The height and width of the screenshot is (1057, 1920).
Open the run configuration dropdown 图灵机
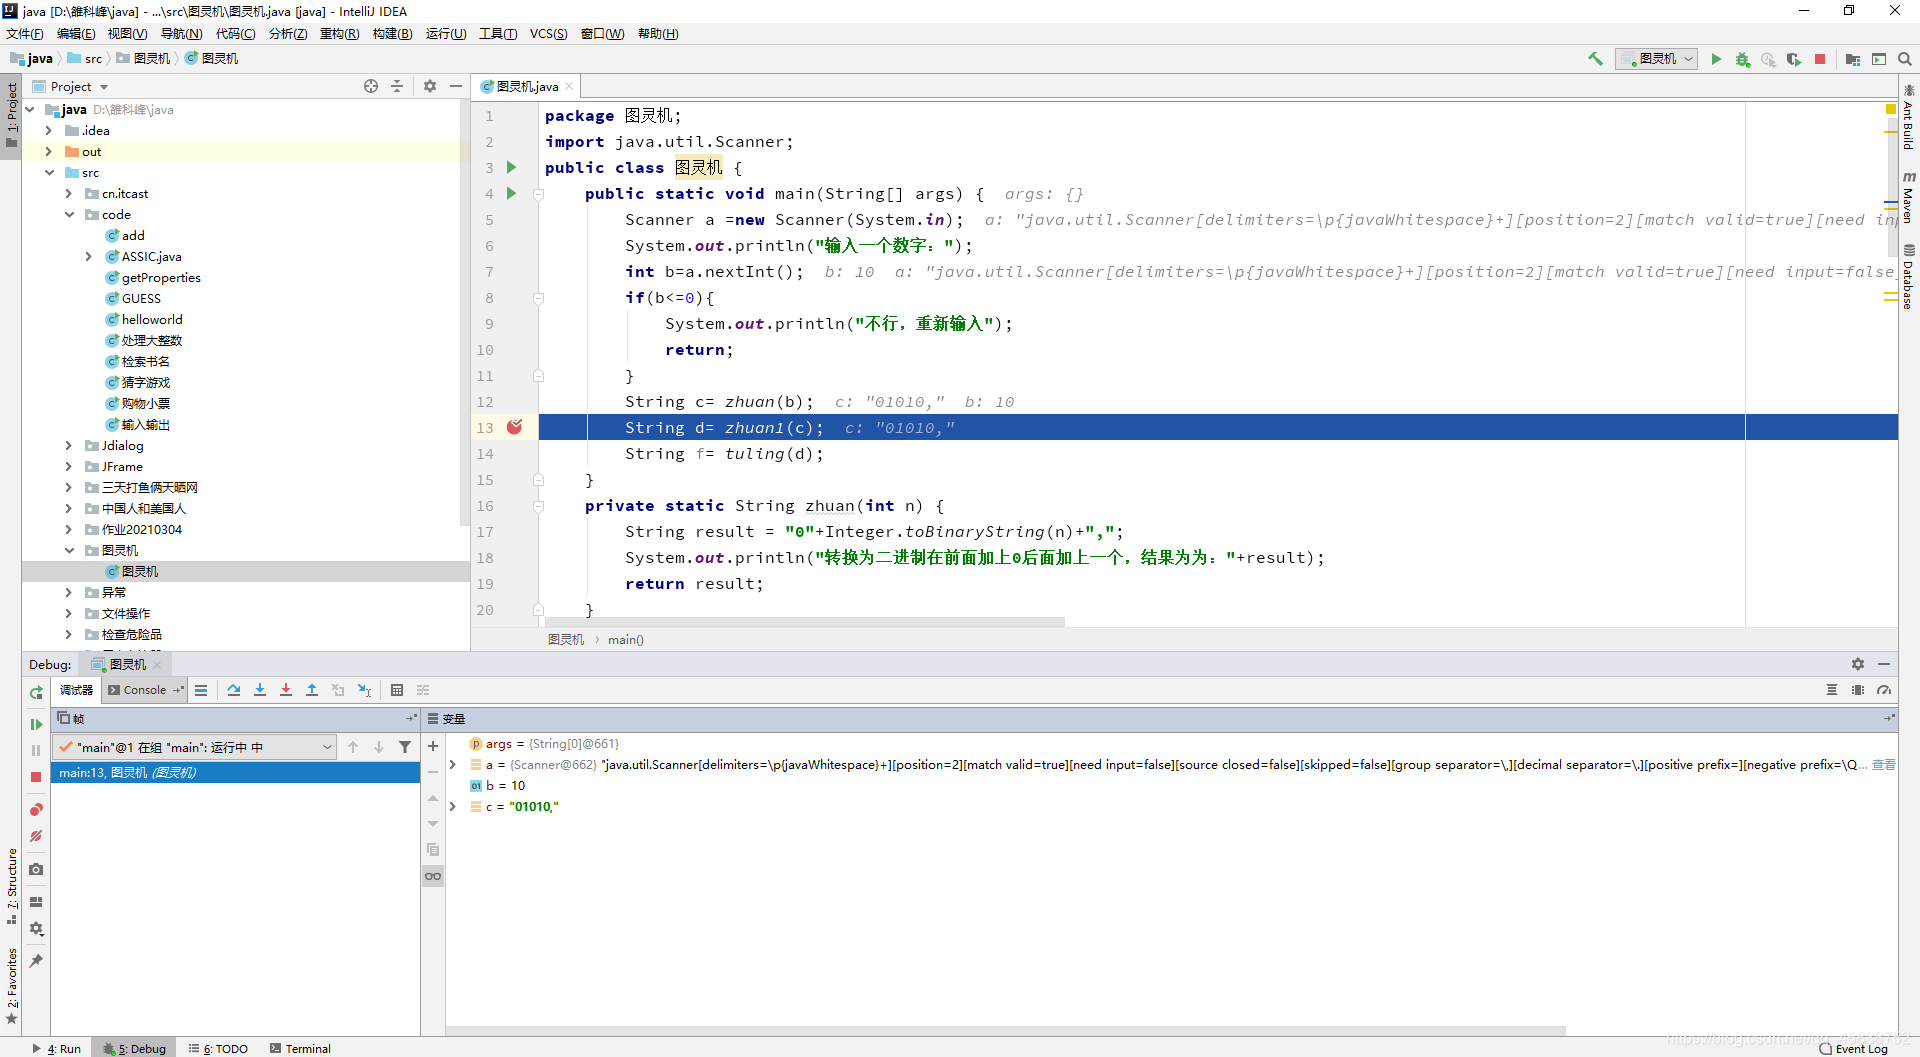coord(1657,59)
